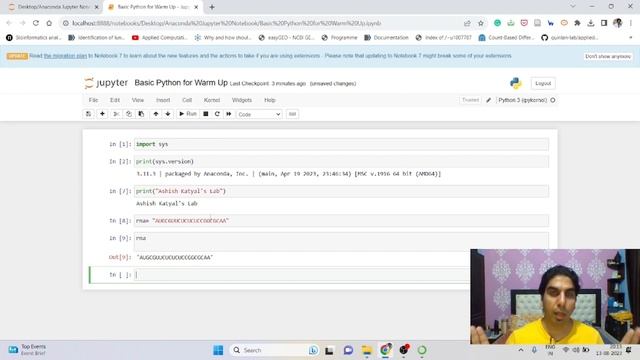This screenshot has width=640, height=360.
Task: Open the File menu
Action: pyautogui.click(x=93, y=100)
